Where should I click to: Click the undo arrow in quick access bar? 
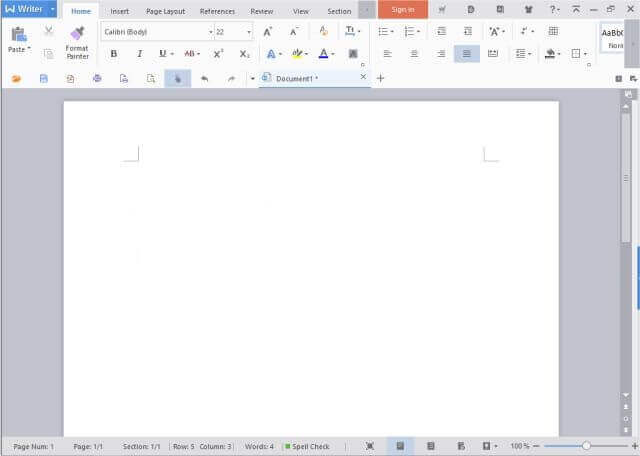point(204,78)
